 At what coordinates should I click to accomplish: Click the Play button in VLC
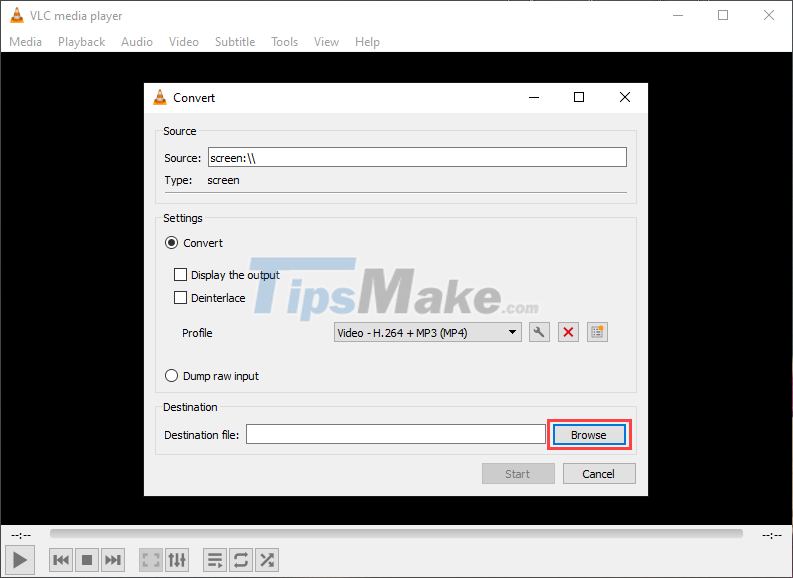(20, 560)
